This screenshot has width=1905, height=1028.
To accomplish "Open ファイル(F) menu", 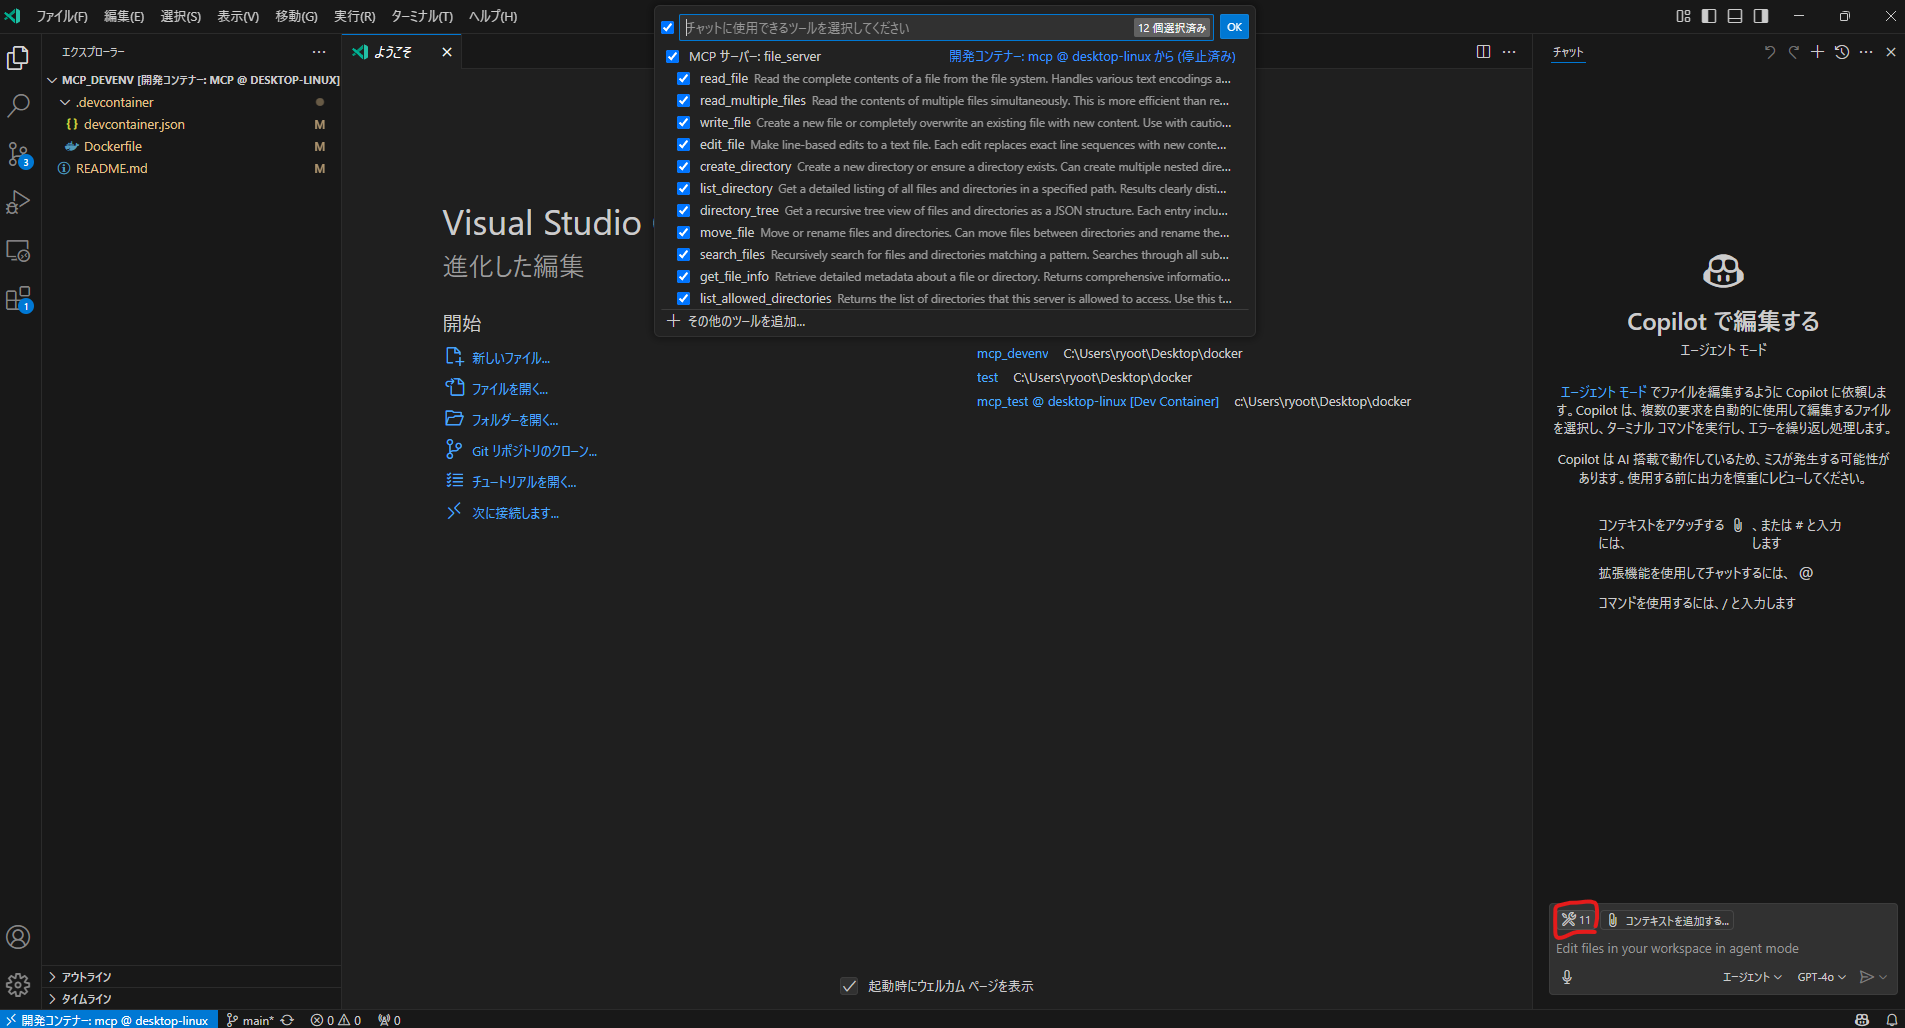I will (62, 16).
